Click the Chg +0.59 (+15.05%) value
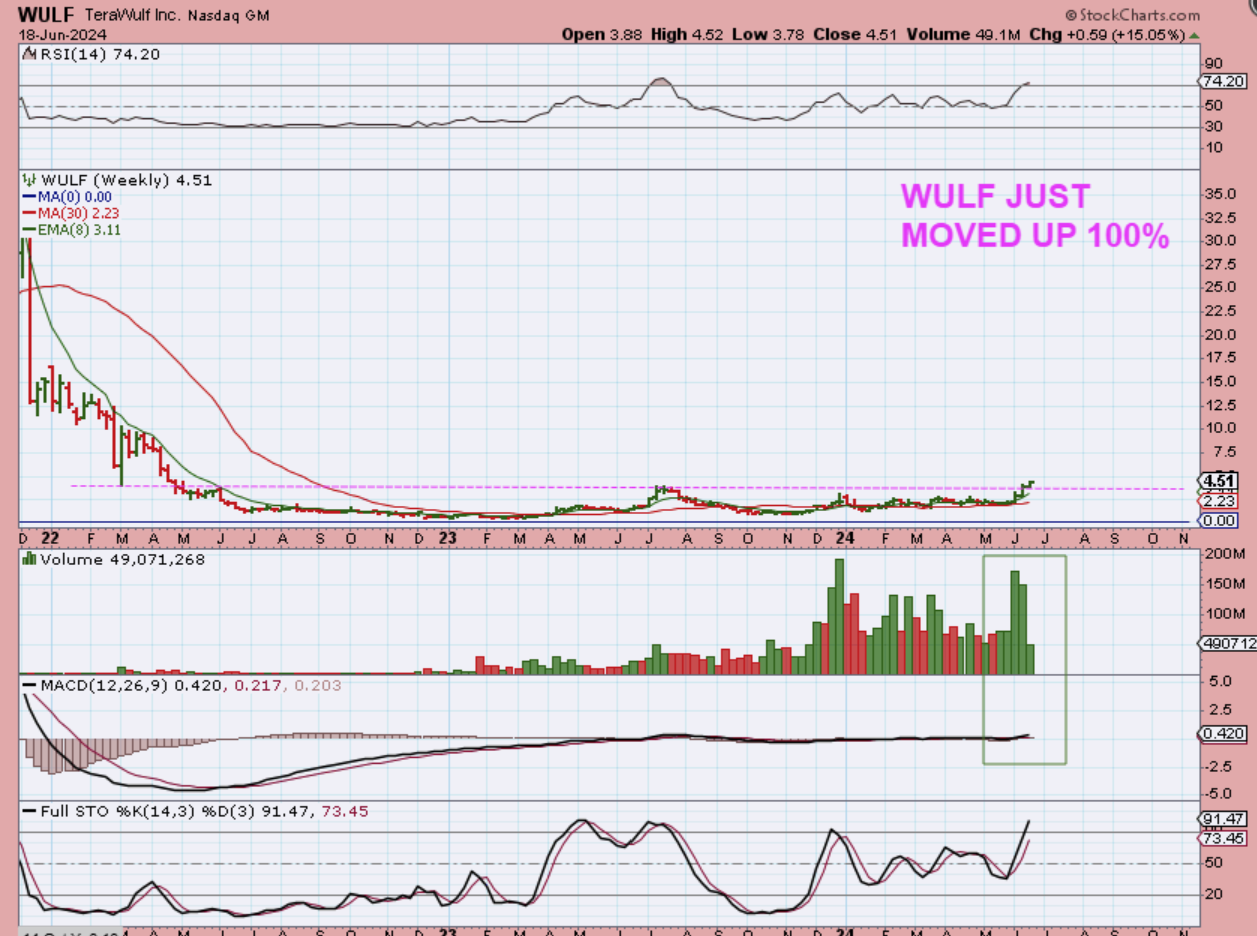This screenshot has width=1257, height=936. click(x=1114, y=34)
